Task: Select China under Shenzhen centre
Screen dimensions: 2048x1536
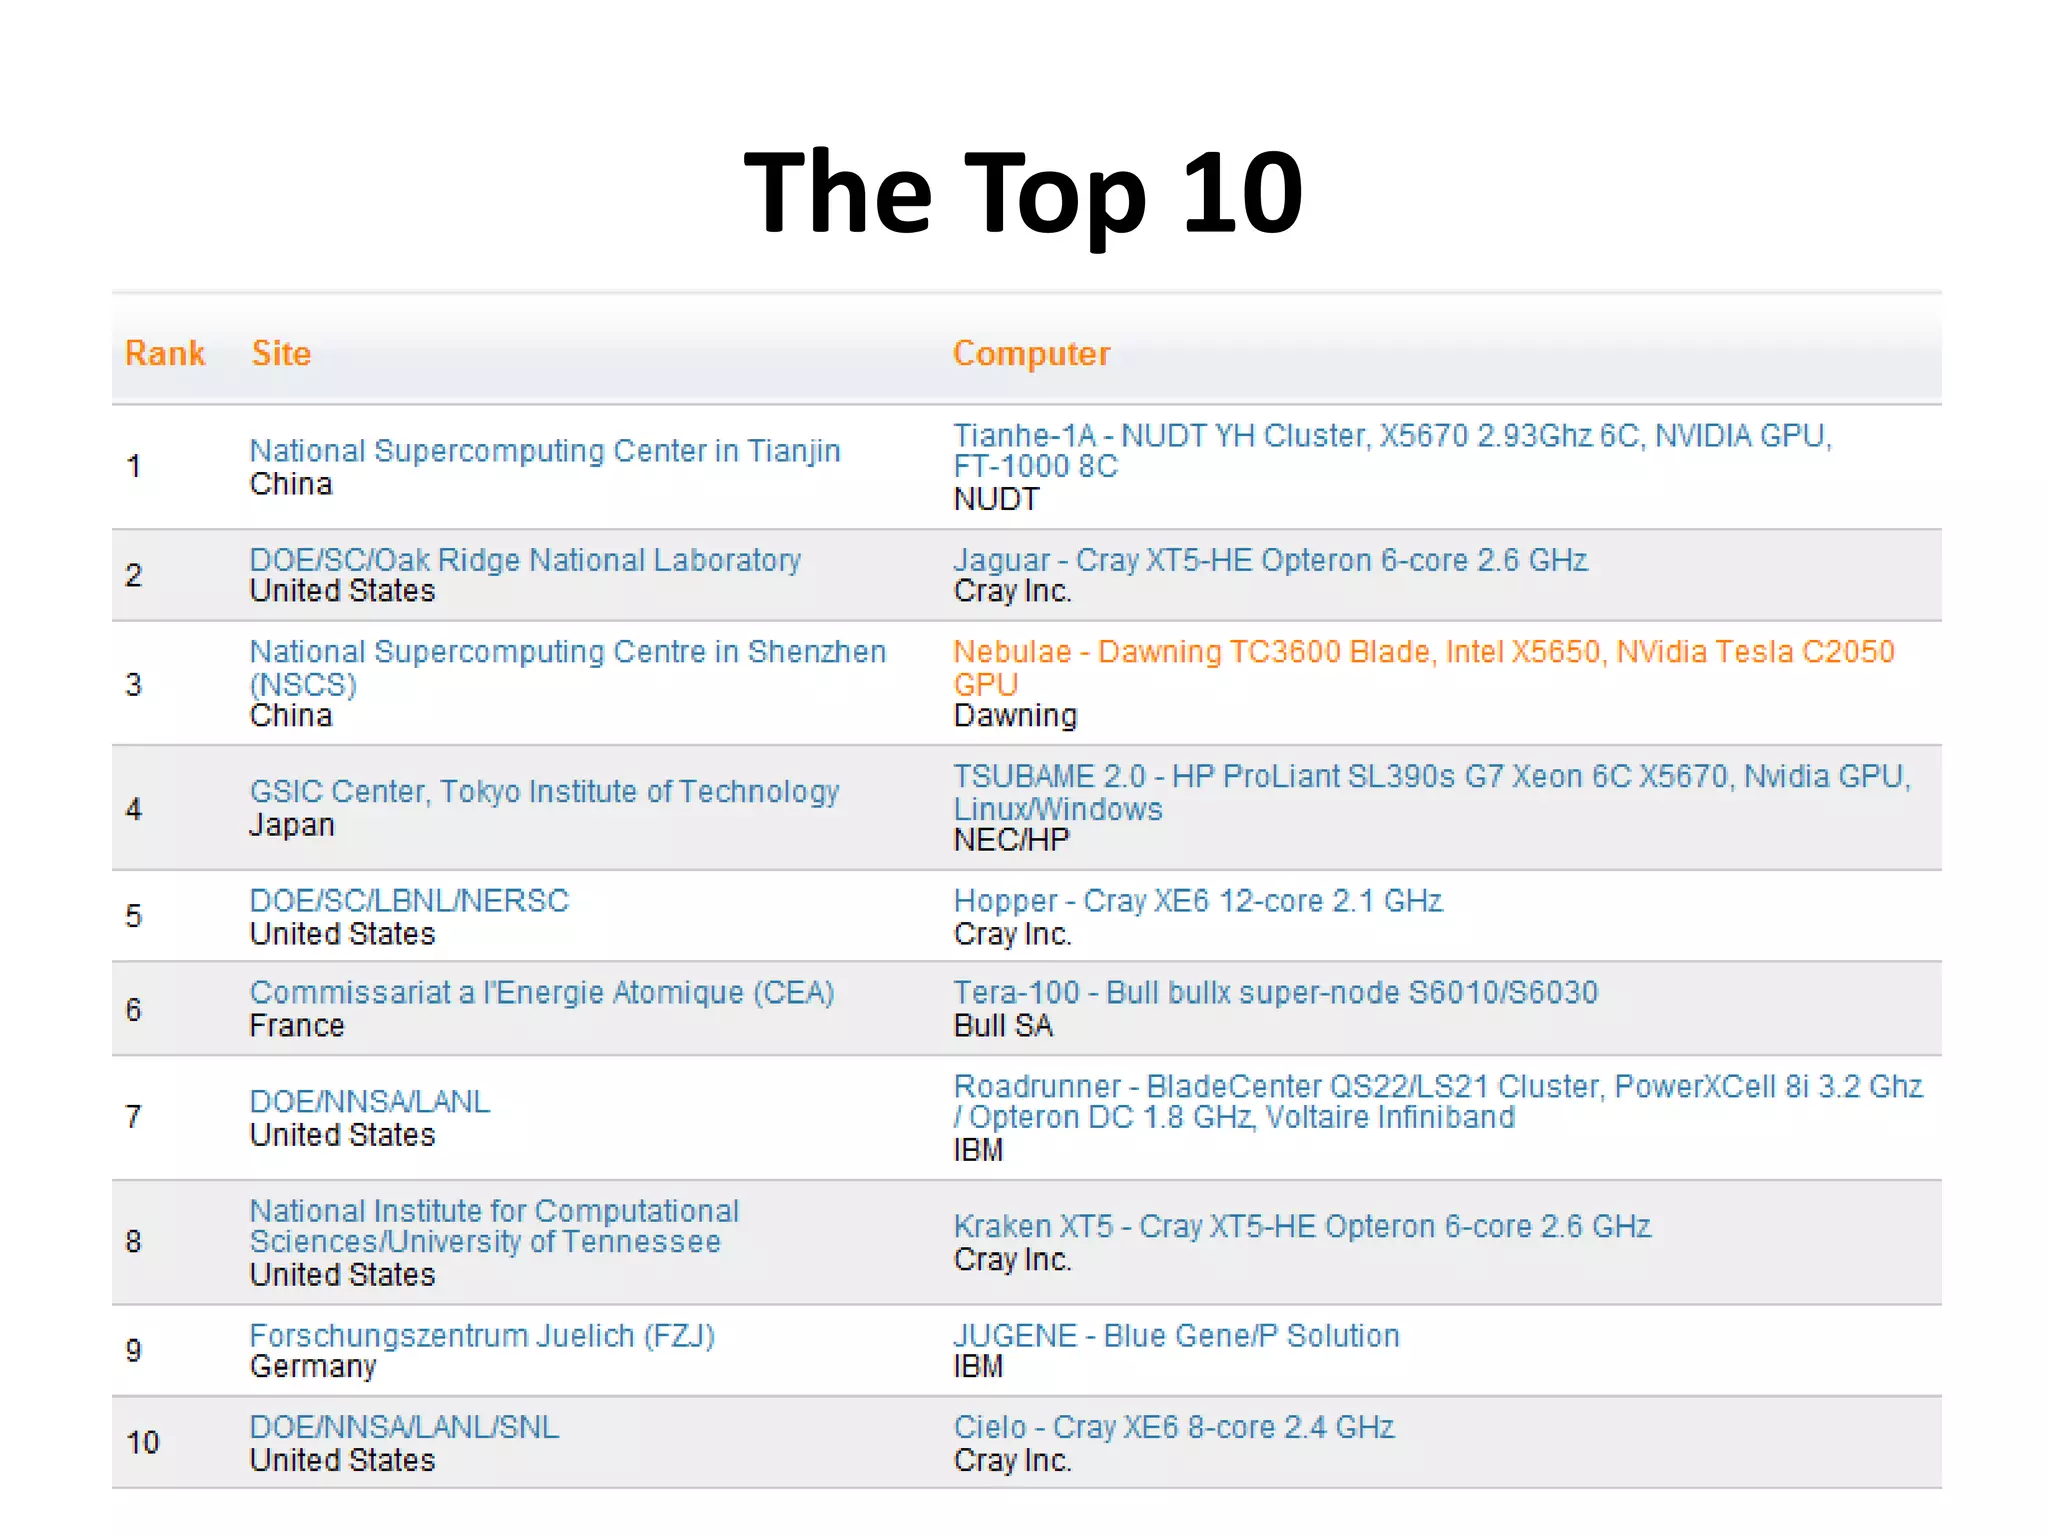Action: pyautogui.click(x=291, y=716)
